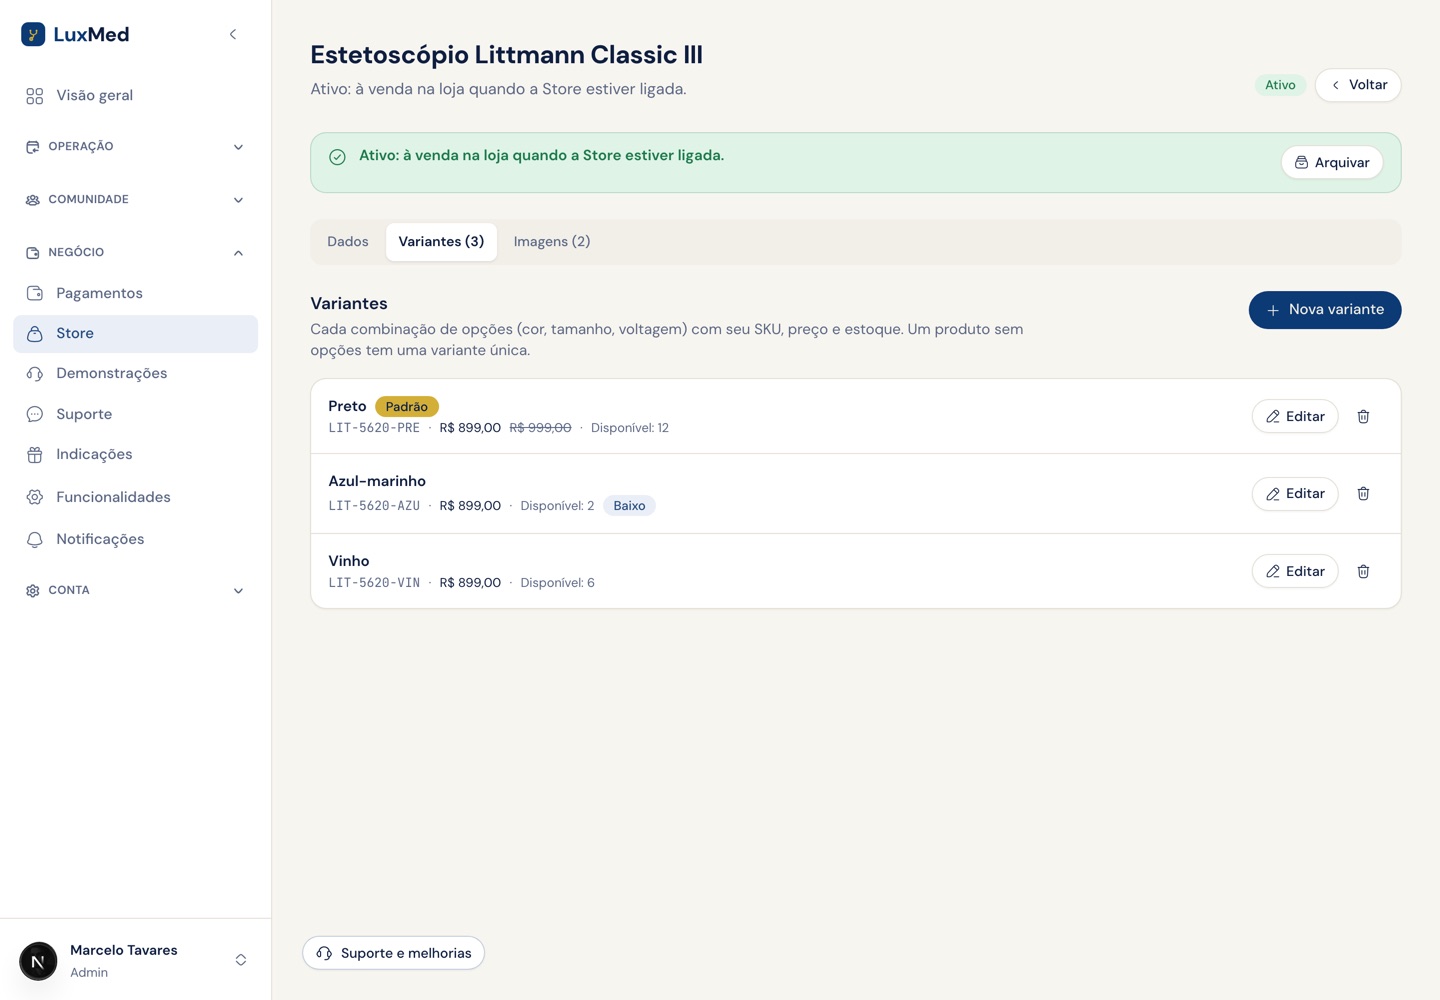The height and width of the screenshot is (1000, 1440).
Task: Navigate to Demonstrações
Action: point(136,374)
